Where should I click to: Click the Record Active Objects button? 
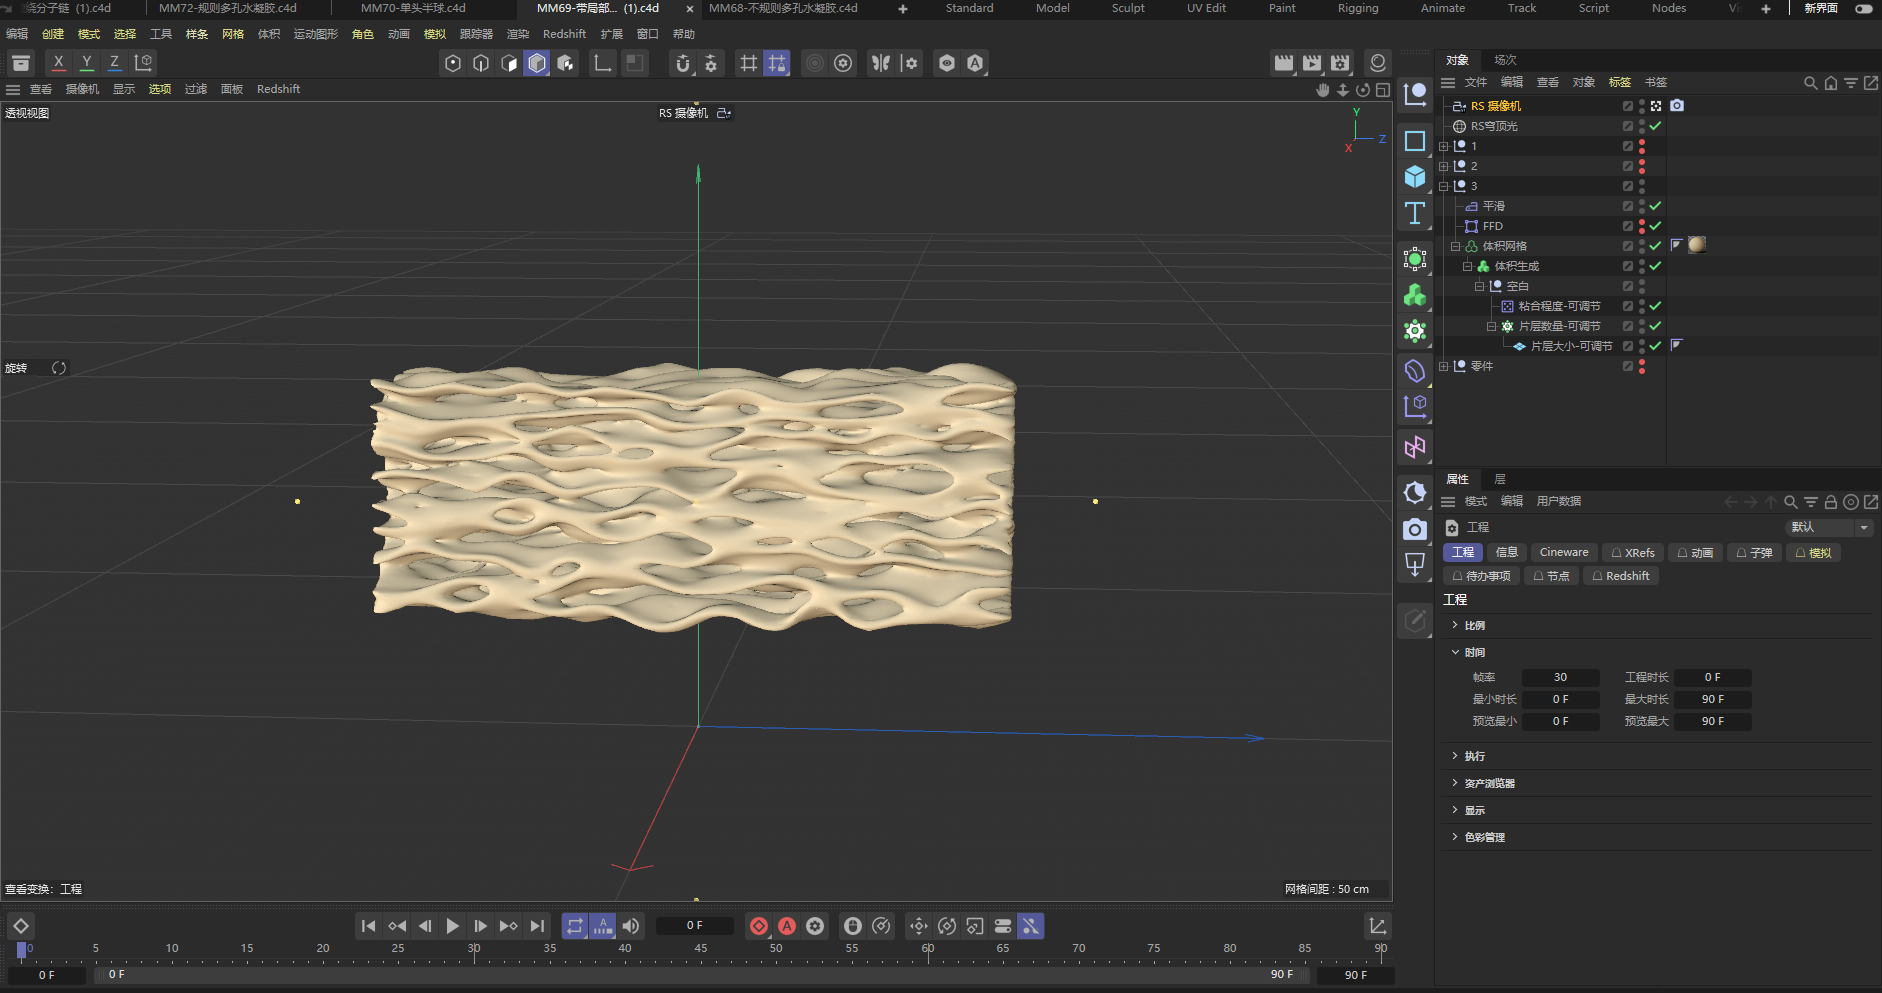click(759, 926)
